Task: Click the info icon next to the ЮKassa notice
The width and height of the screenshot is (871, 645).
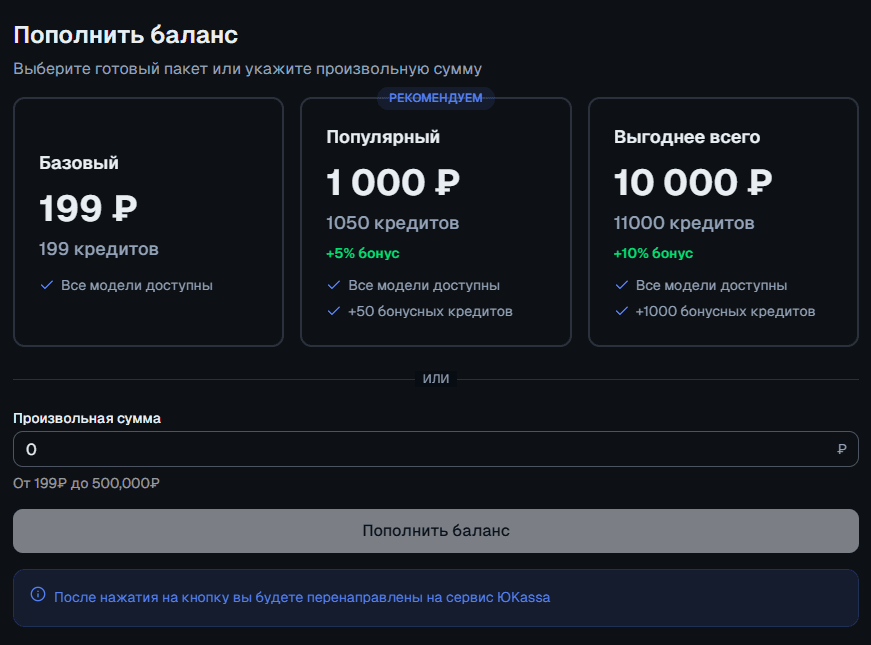Action: pyautogui.click(x=37, y=597)
